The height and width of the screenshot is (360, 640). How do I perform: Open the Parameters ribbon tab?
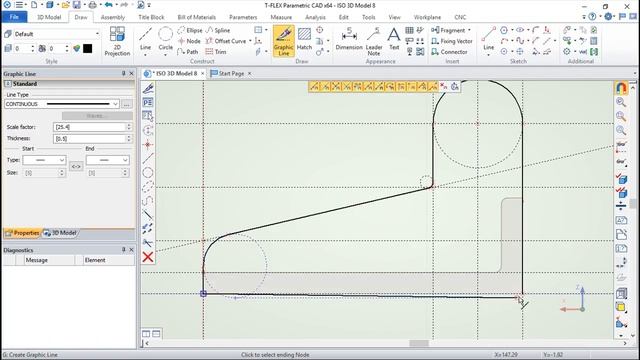pos(243,17)
